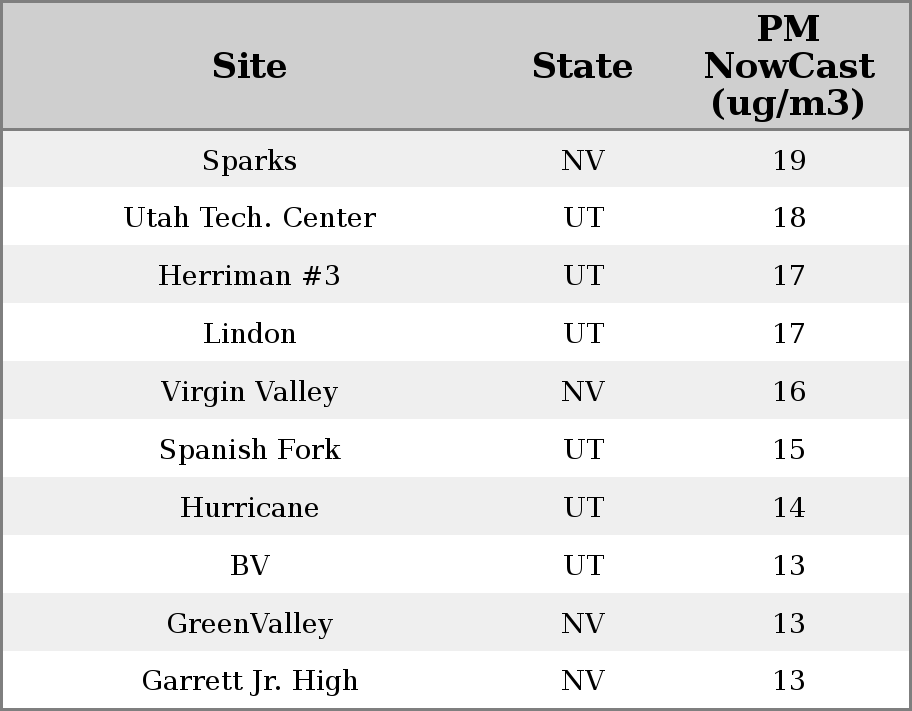Screen dimensions: 912x711
Task: Select the Lindon site name
Action: (x=249, y=334)
